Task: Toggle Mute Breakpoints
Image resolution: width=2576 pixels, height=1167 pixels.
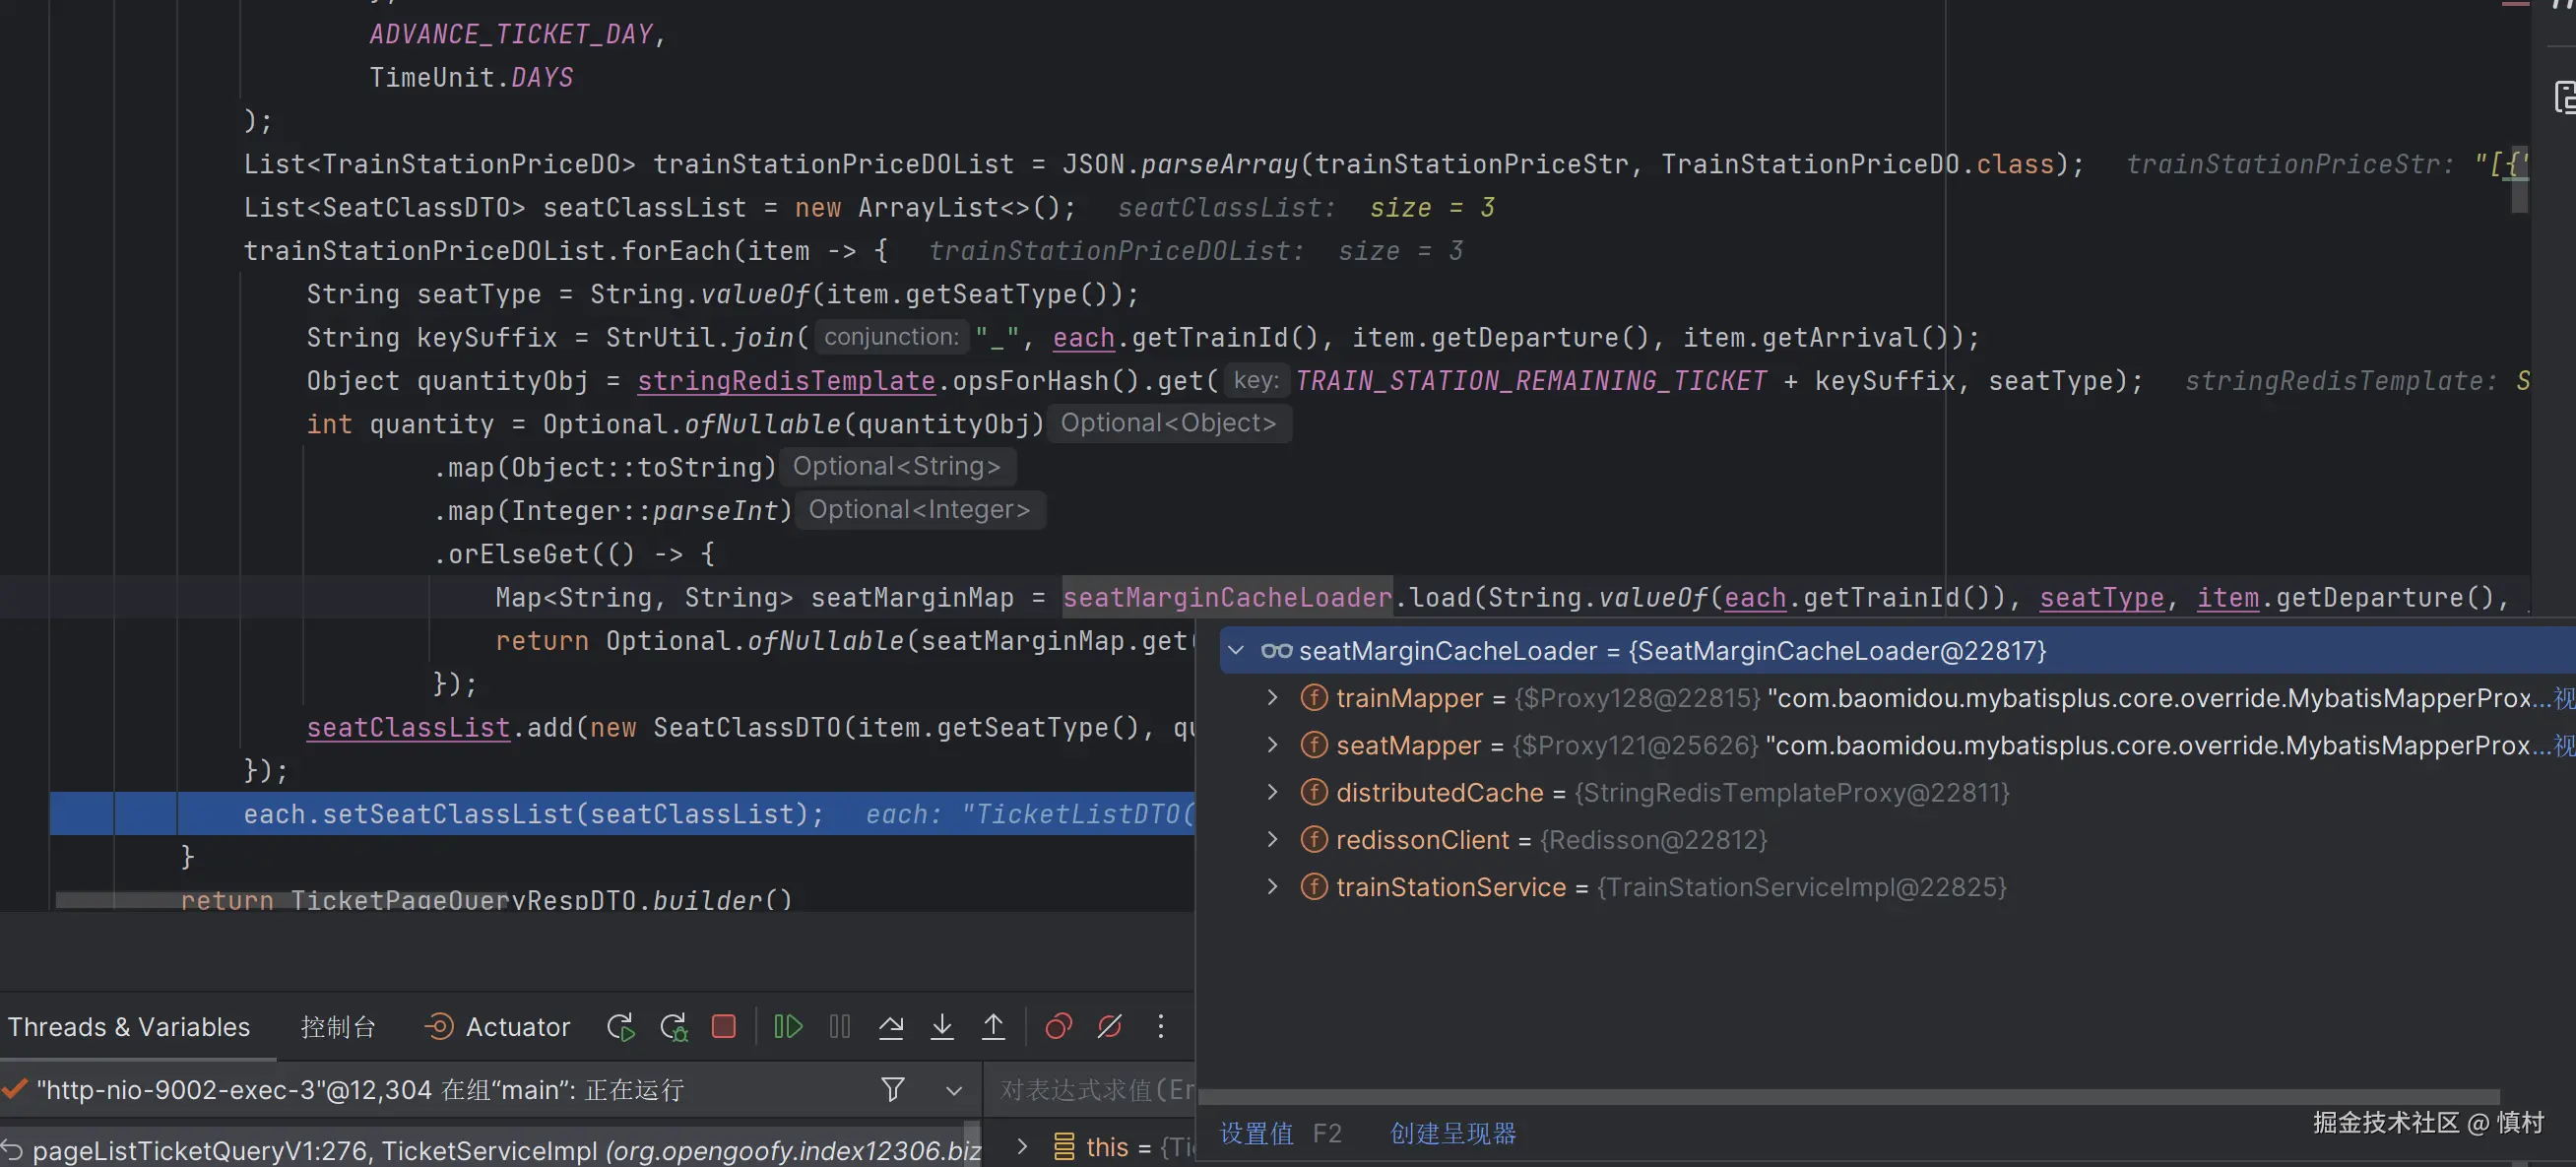Action: click(1109, 1027)
